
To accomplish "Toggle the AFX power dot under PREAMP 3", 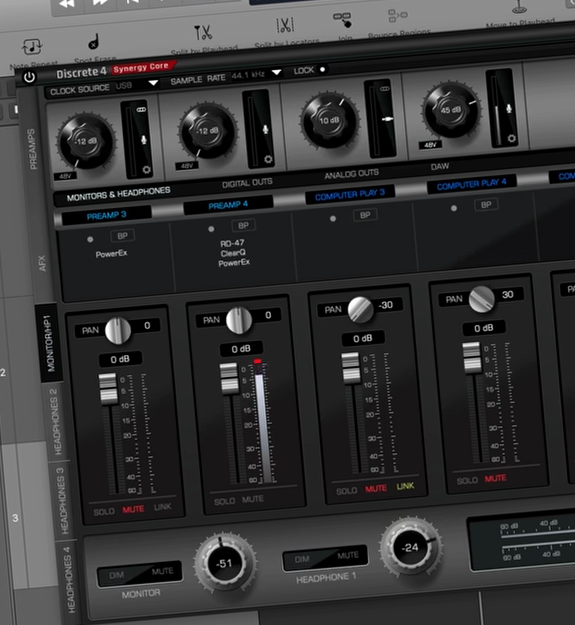I will tap(90, 239).
